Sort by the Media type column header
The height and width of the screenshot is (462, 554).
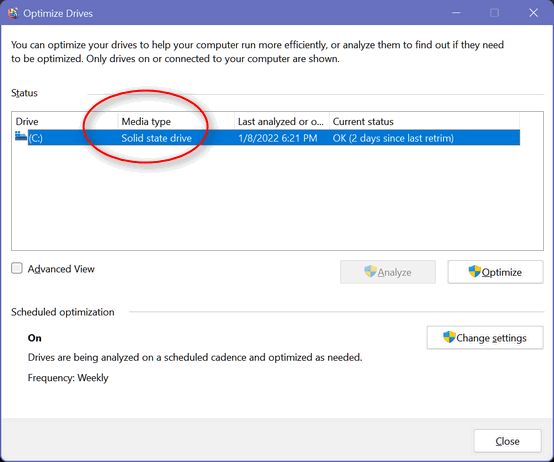coord(176,122)
